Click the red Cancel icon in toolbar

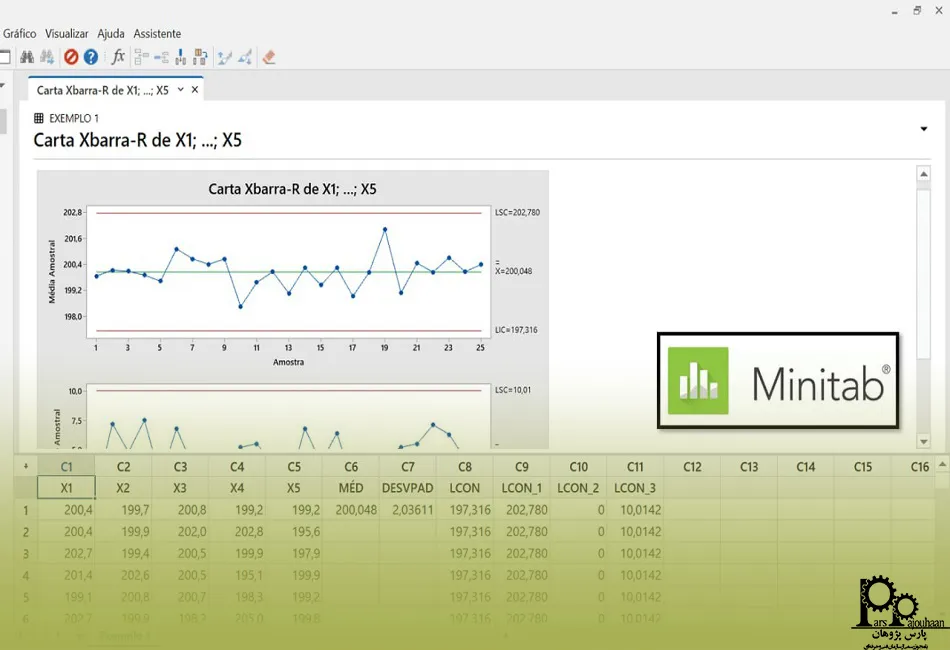[71, 57]
